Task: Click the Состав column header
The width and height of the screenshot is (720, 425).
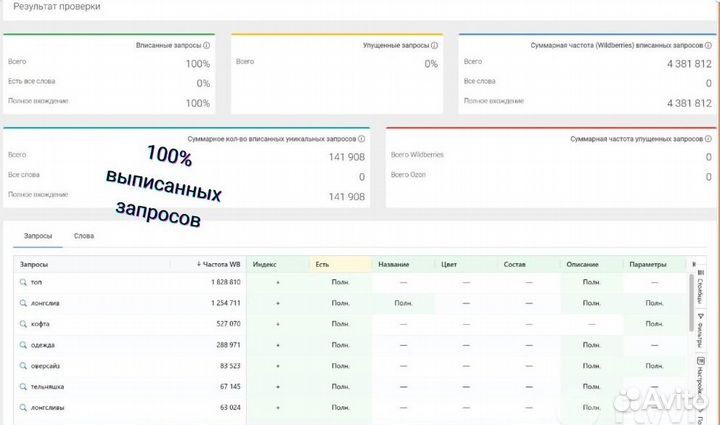Action: click(514, 264)
